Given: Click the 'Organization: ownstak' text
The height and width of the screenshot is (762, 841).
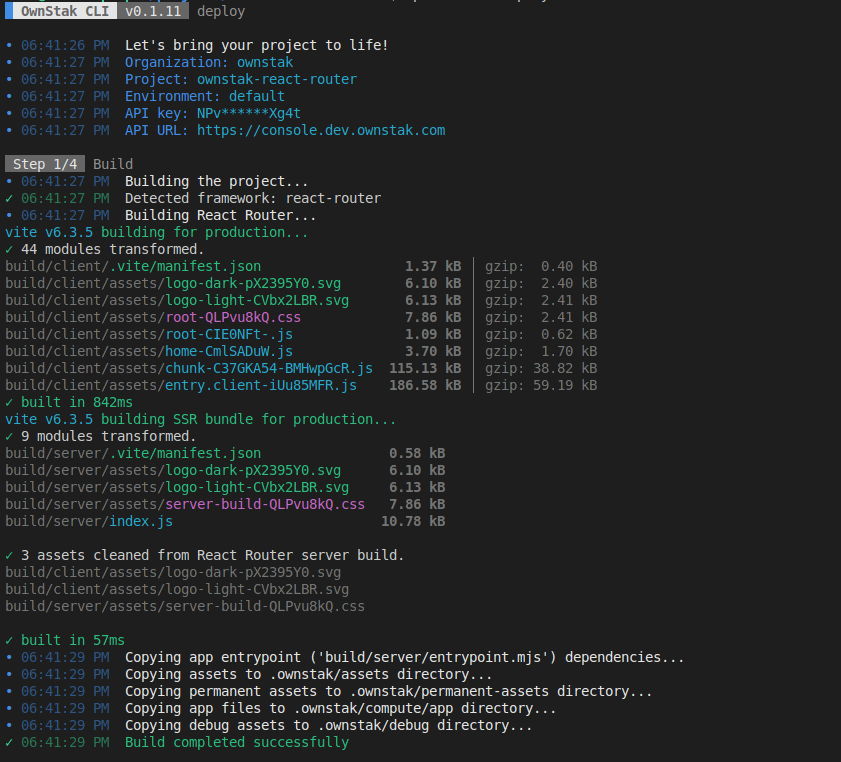Looking at the screenshot, I should pyautogui.click(x=209, y=62).
